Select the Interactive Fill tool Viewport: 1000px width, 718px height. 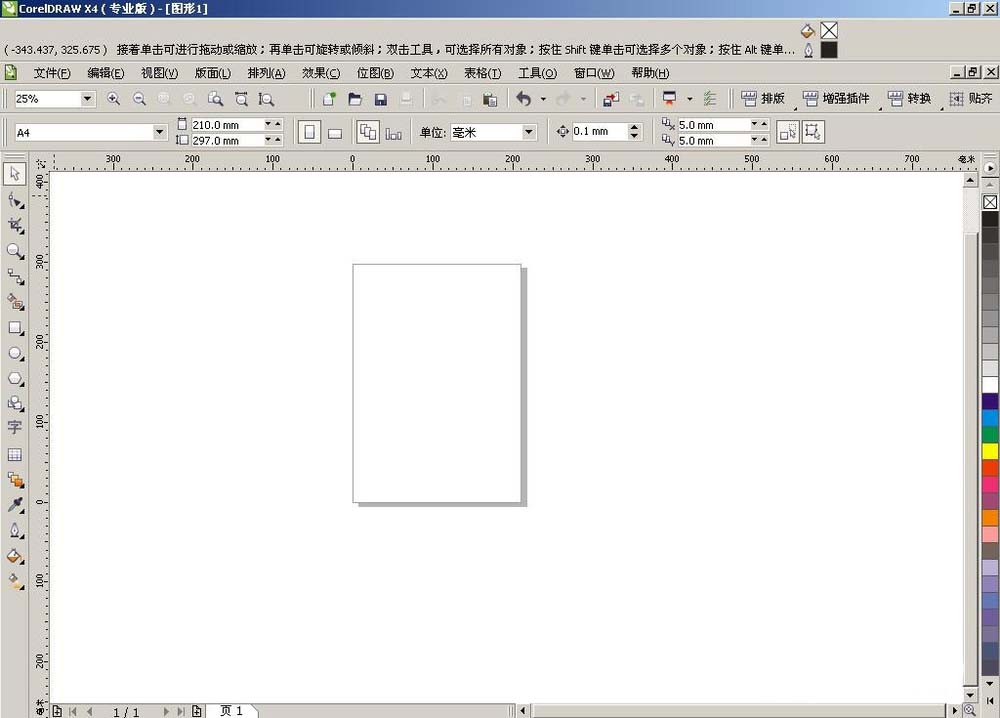coord(15,581)
